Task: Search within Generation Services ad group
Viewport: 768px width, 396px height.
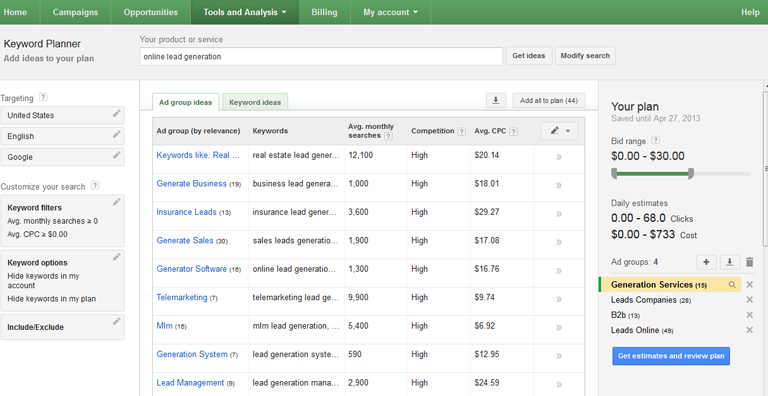Action: pyautogui.click(x=732, y=285)
